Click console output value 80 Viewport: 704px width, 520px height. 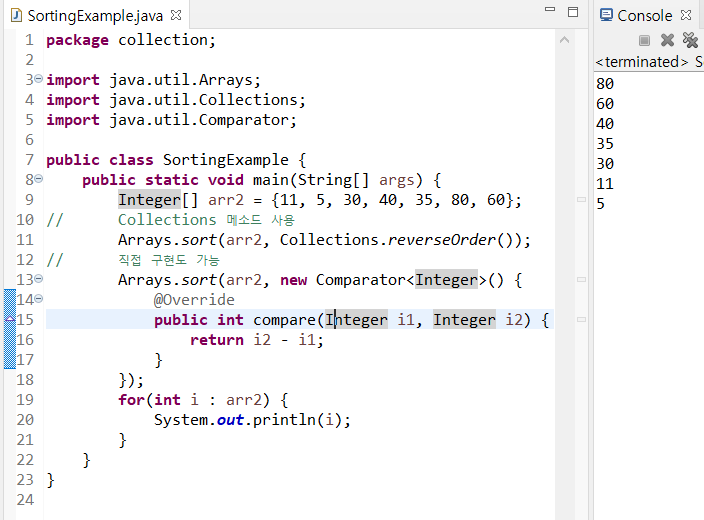[605, 84]
